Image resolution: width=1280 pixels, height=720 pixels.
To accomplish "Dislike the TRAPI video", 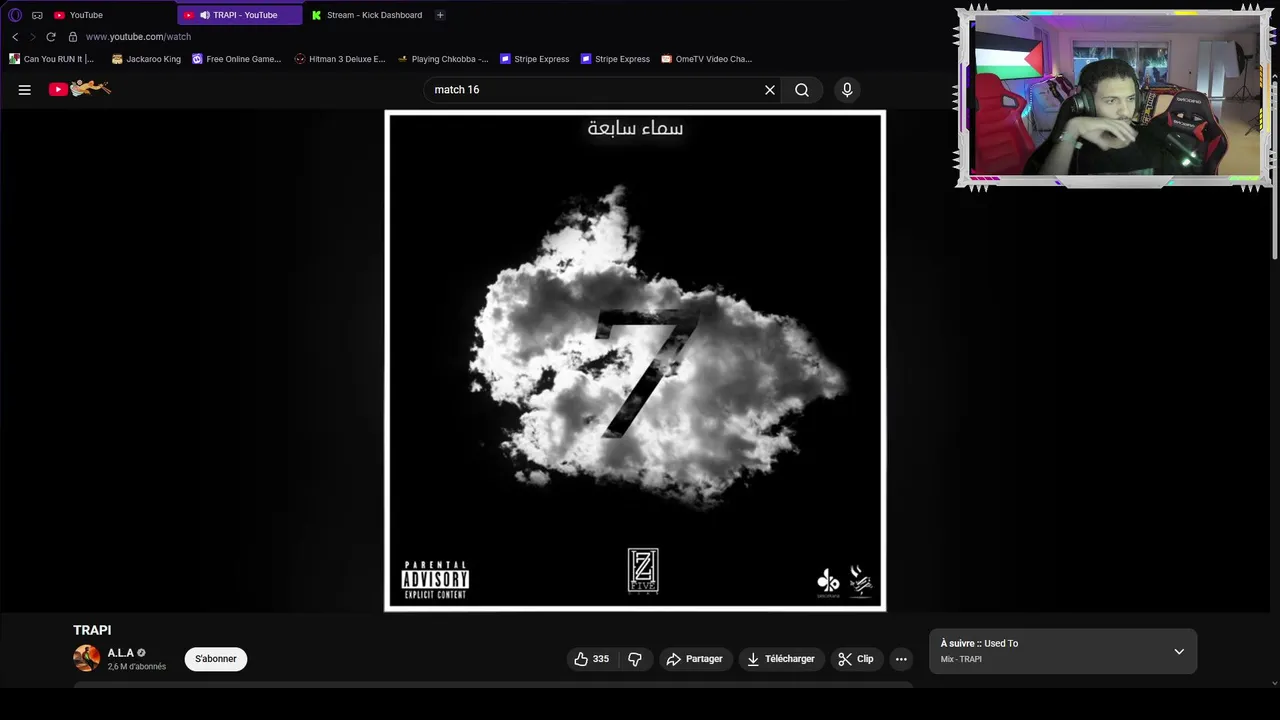I will [635, 659].
